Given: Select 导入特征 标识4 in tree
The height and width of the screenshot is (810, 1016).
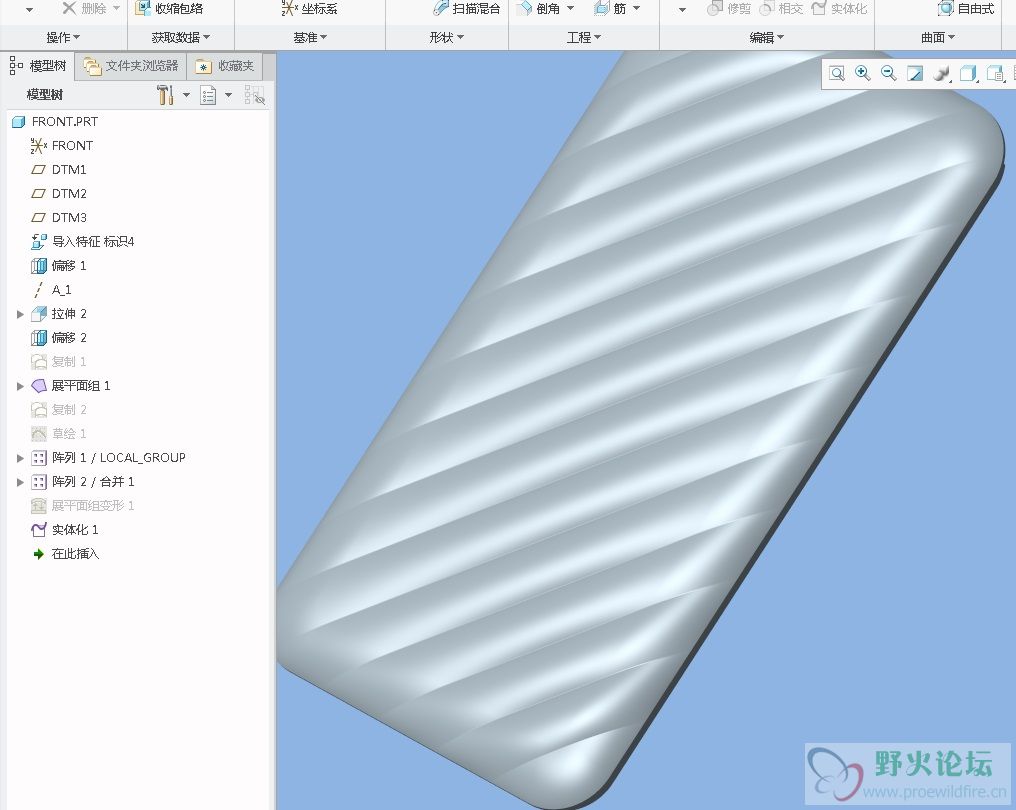Looking at the screenshot, I should 82,242.
